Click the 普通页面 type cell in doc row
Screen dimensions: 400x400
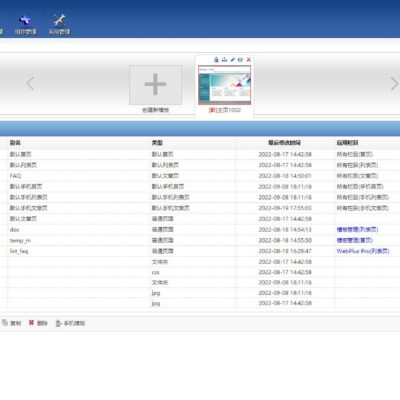162,229
